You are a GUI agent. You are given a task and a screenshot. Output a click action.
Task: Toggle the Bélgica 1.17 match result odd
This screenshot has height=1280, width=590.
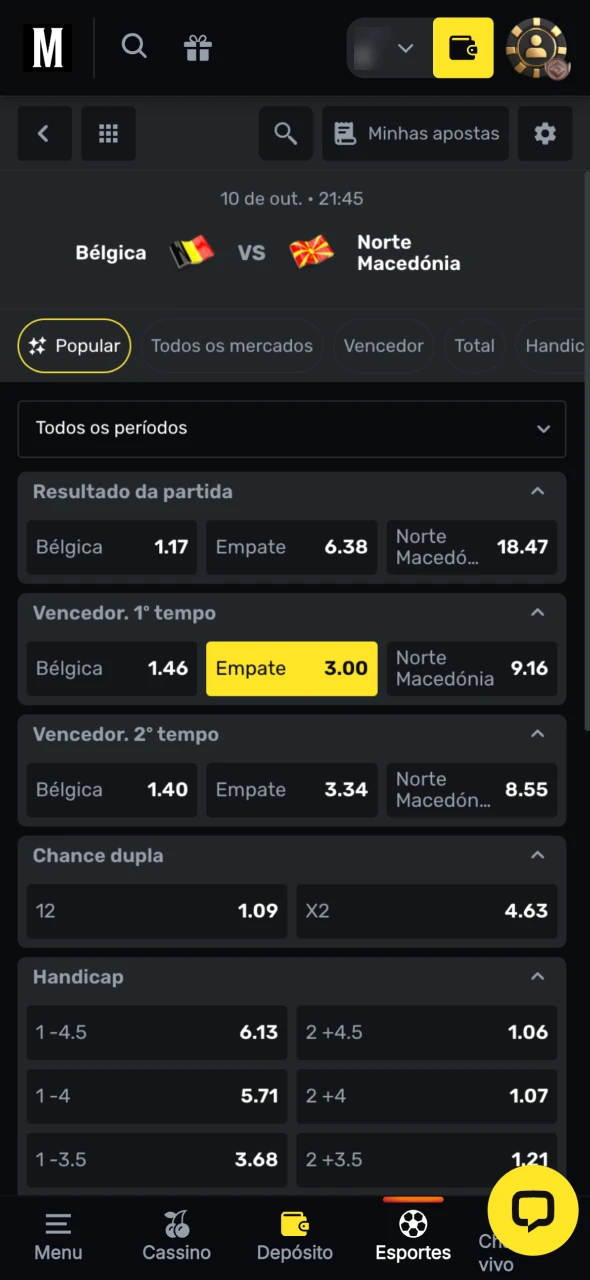tap(111, 547)
